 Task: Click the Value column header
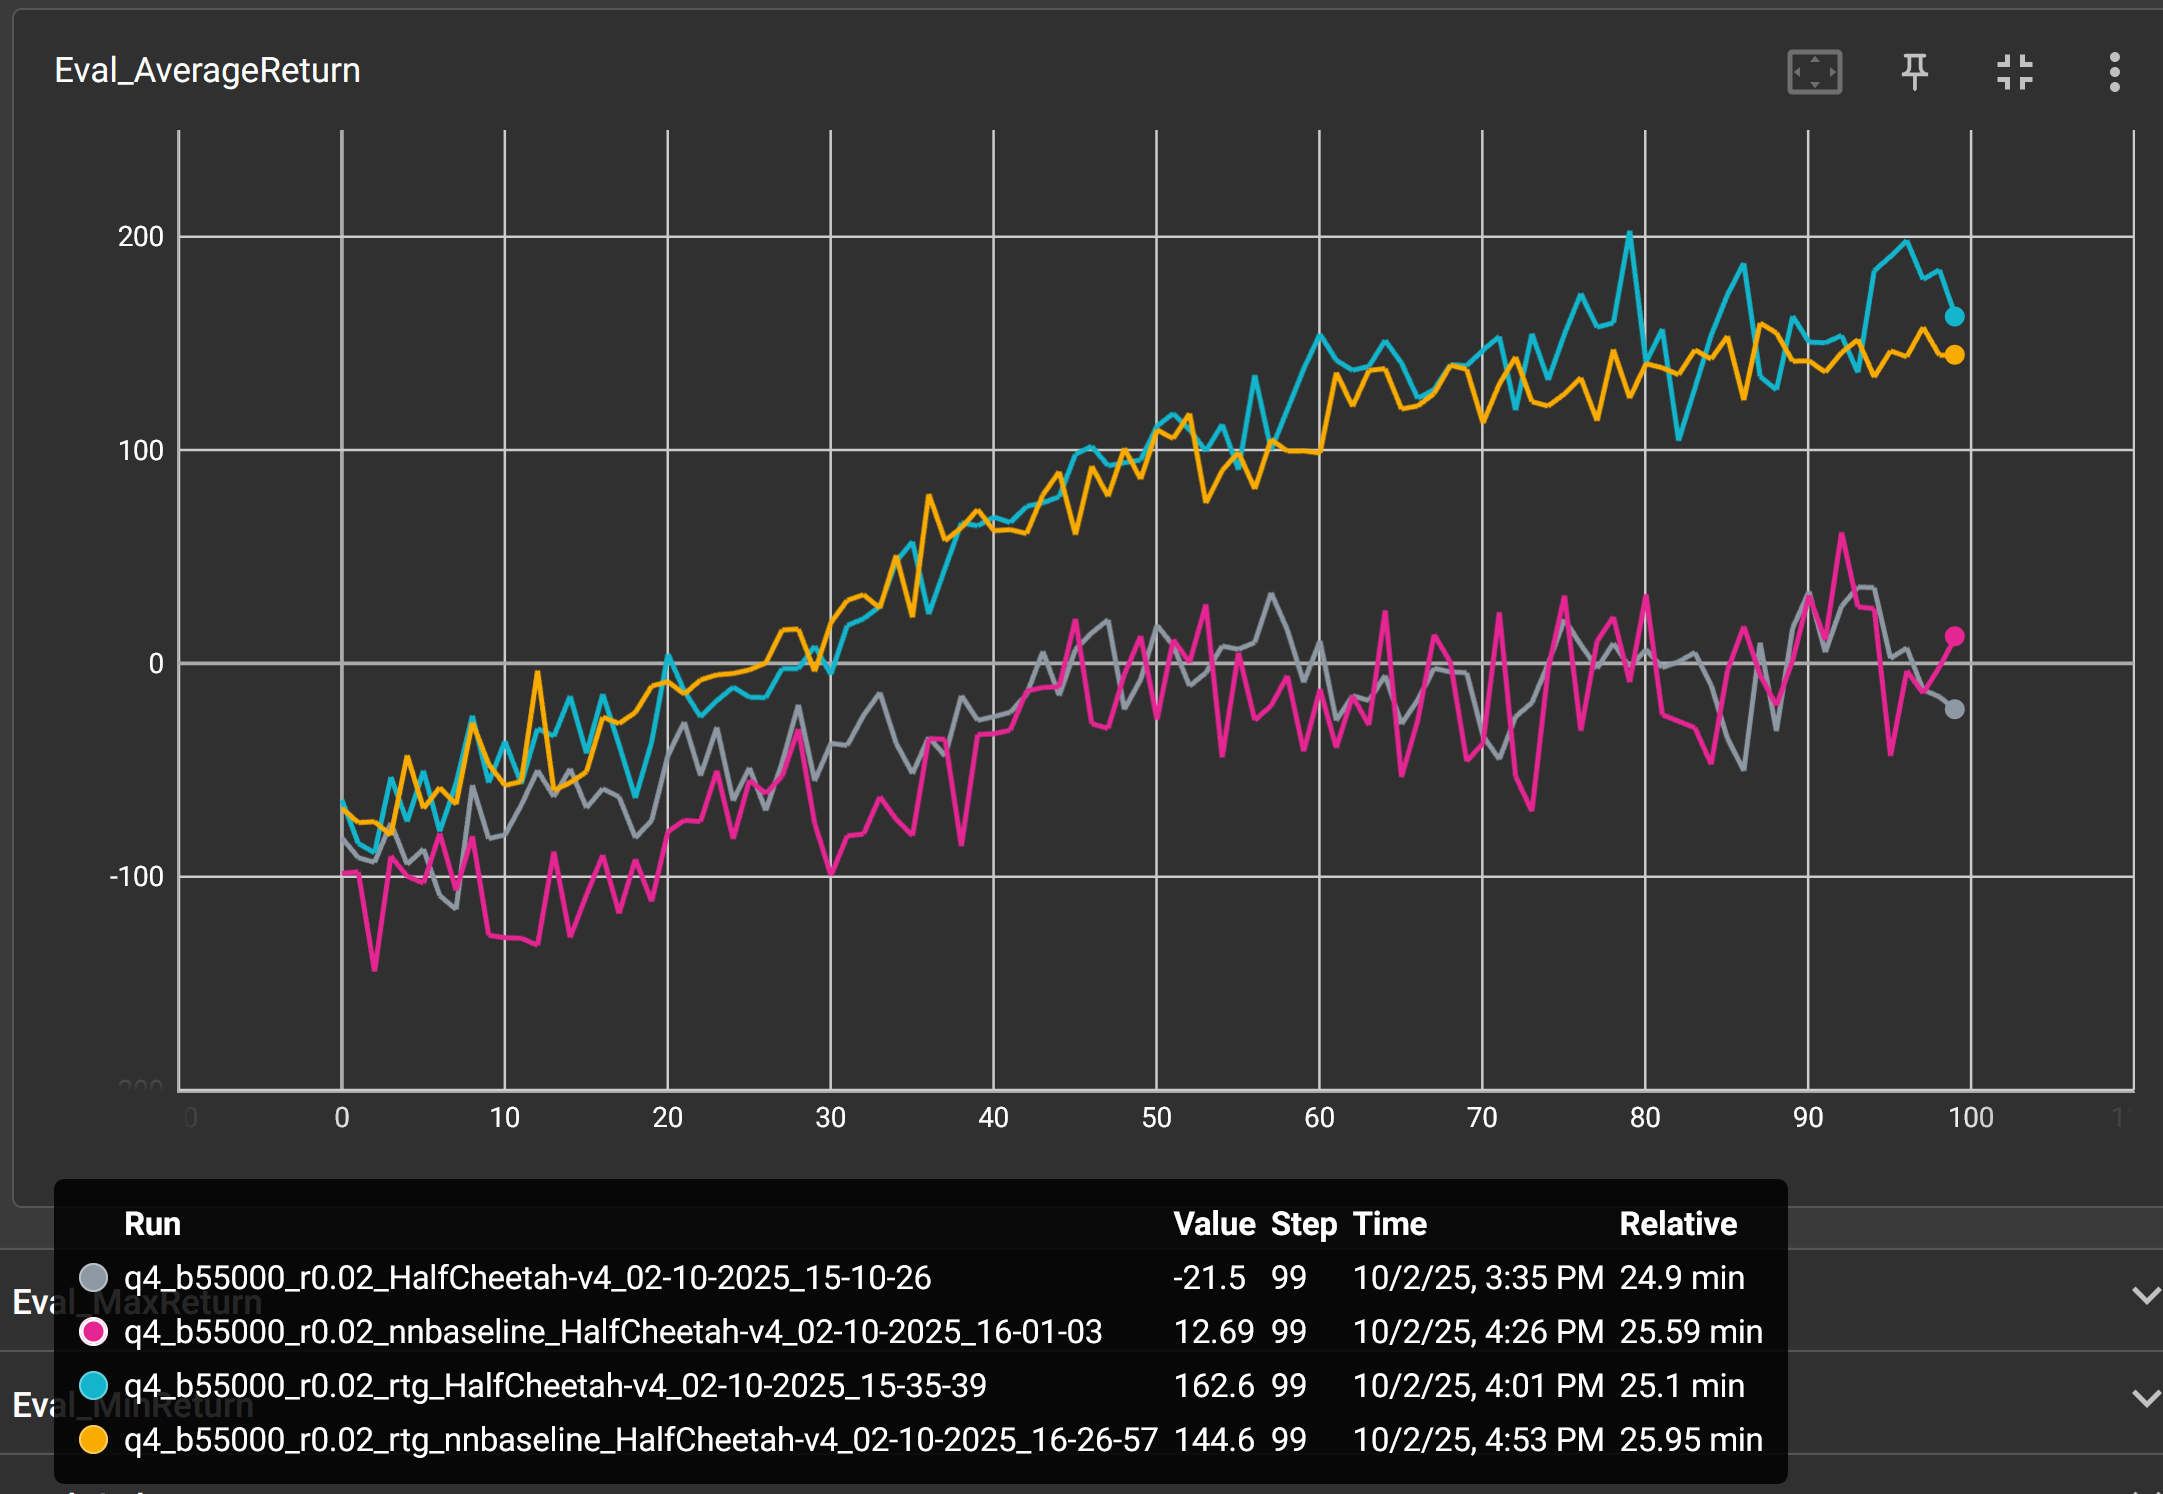[1213, 1223]
